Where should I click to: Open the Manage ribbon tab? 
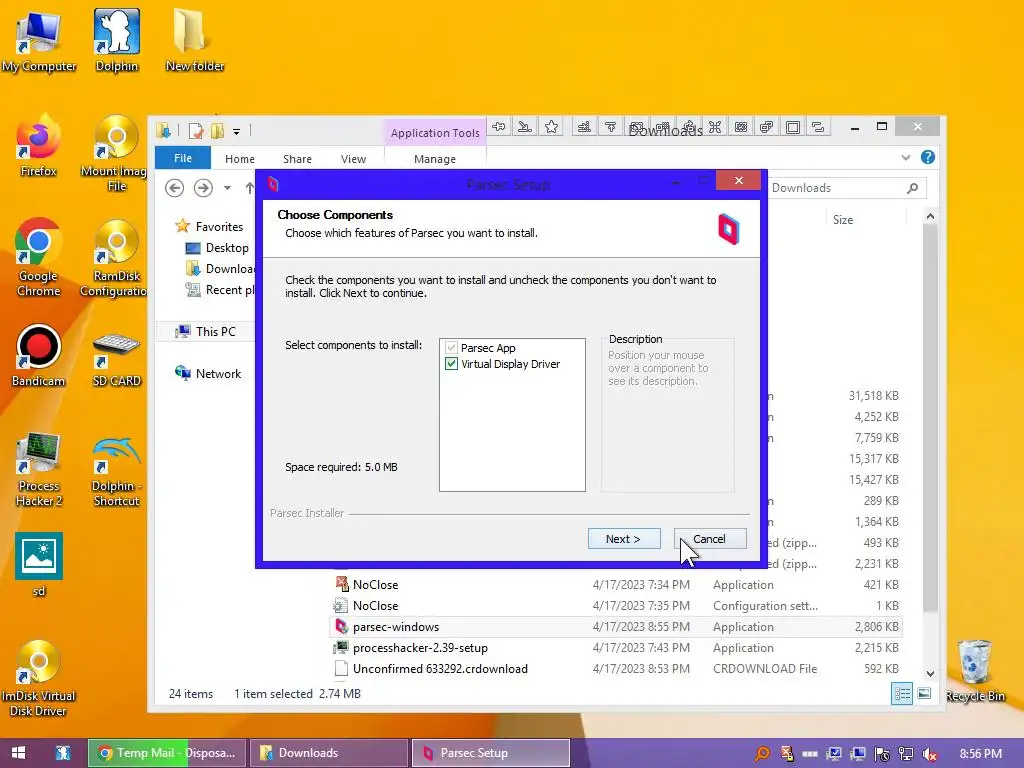[435, 159]
